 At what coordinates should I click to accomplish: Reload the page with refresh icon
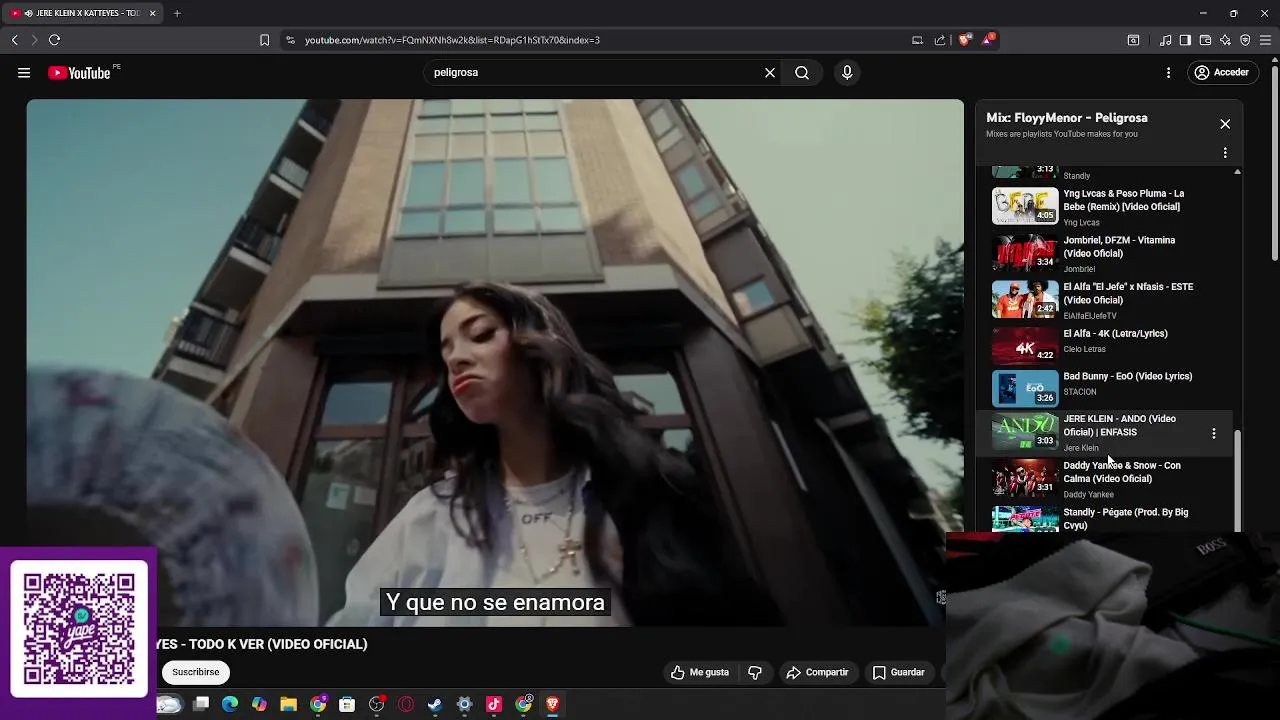tap(54, 40)
